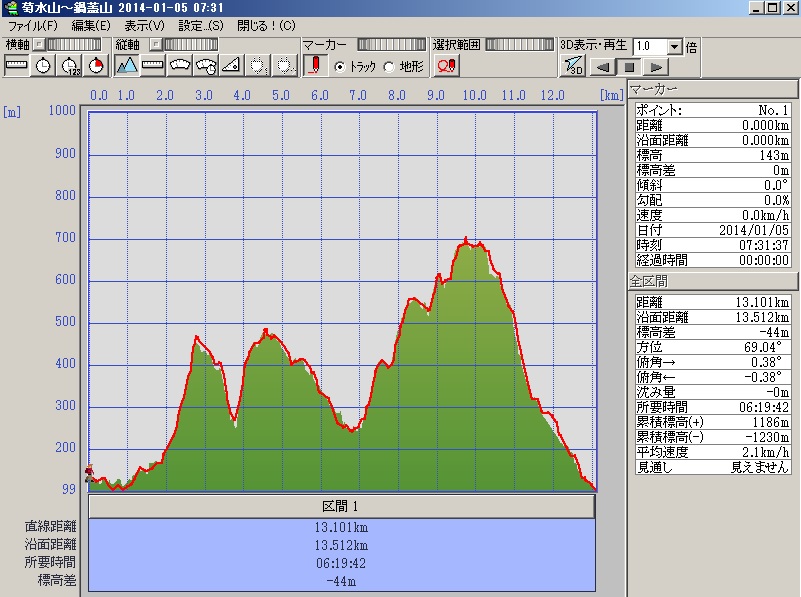801x597 pixels.
Task: Open the ファイル(F) menu
Action: tap(32, 25)
